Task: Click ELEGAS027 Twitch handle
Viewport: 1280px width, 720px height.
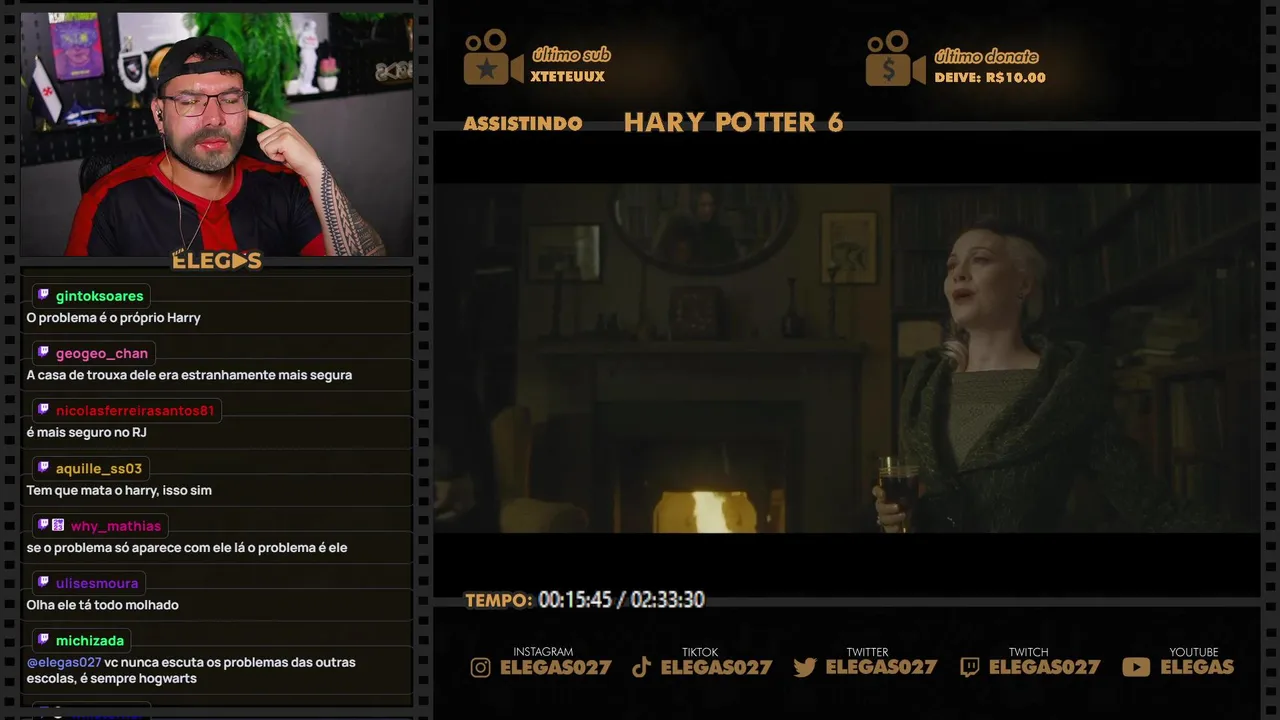Action: point(1044,668)
